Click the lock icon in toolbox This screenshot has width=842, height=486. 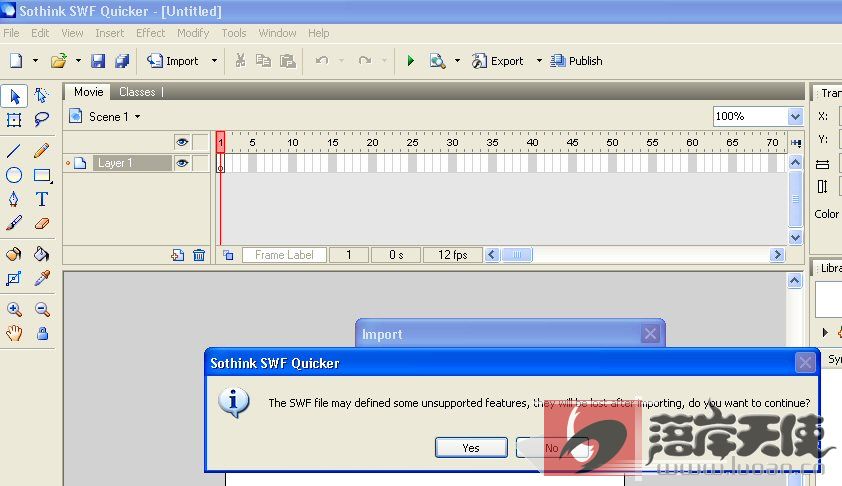pos(42,333)
